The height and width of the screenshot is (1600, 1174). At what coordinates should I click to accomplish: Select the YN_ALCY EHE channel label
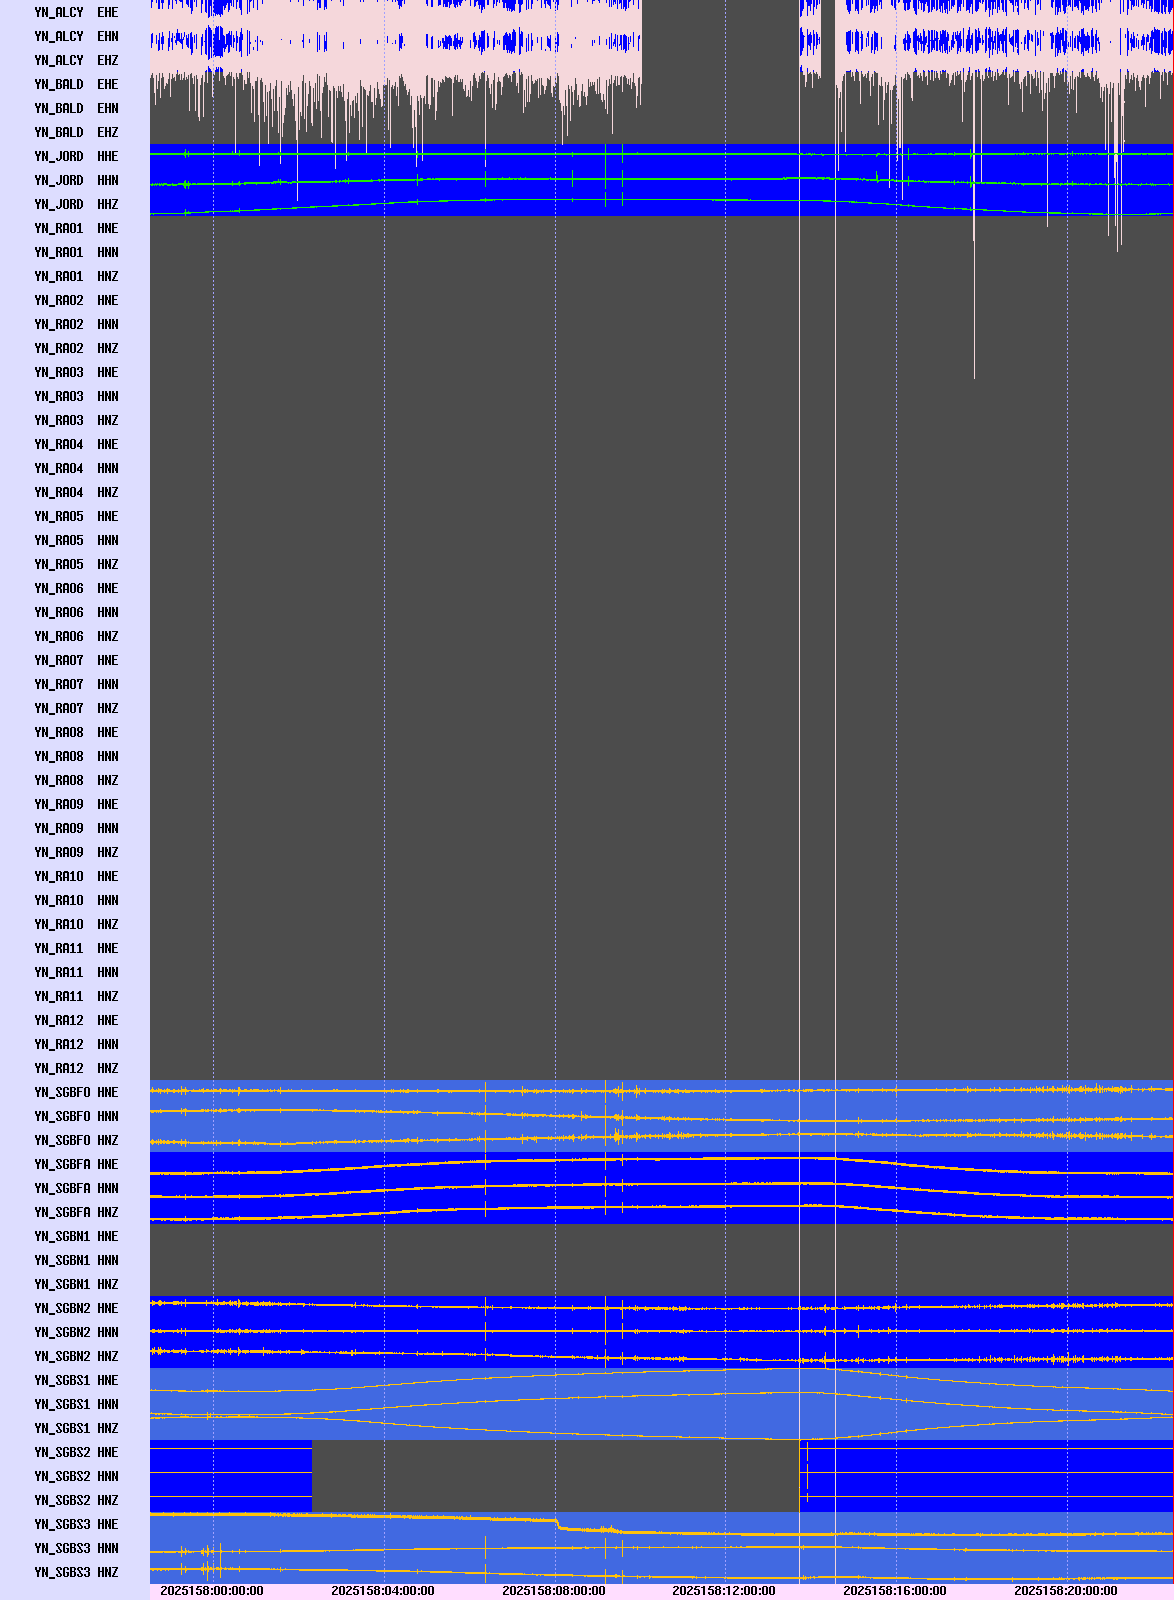76,12
